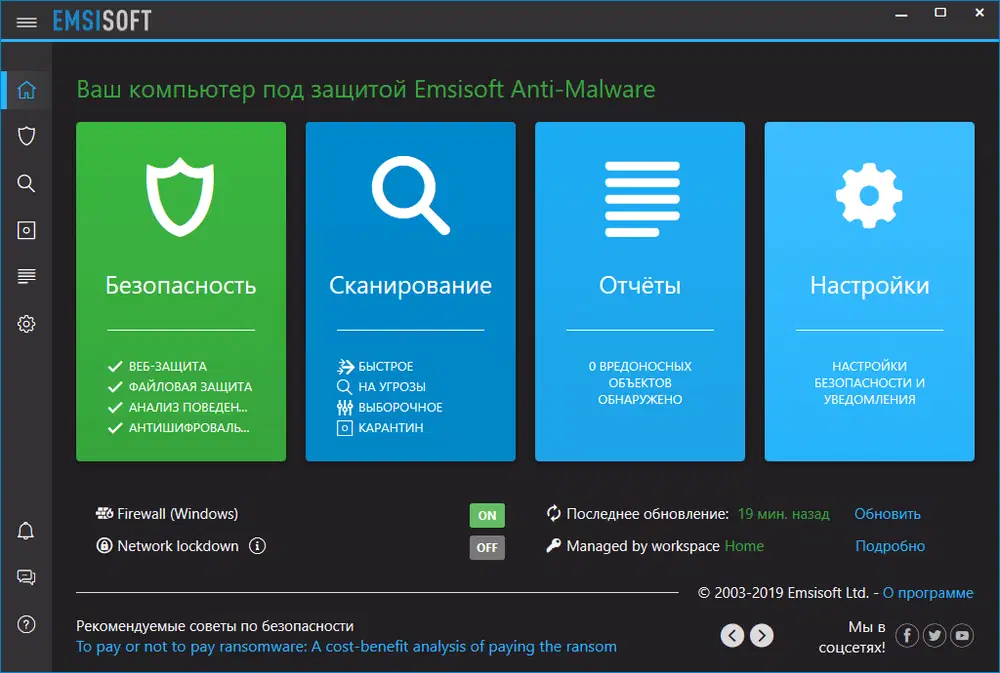Click ФАЙЛОВАЯ ЗАЩИТА in the security tile

[x=190, y=387]
